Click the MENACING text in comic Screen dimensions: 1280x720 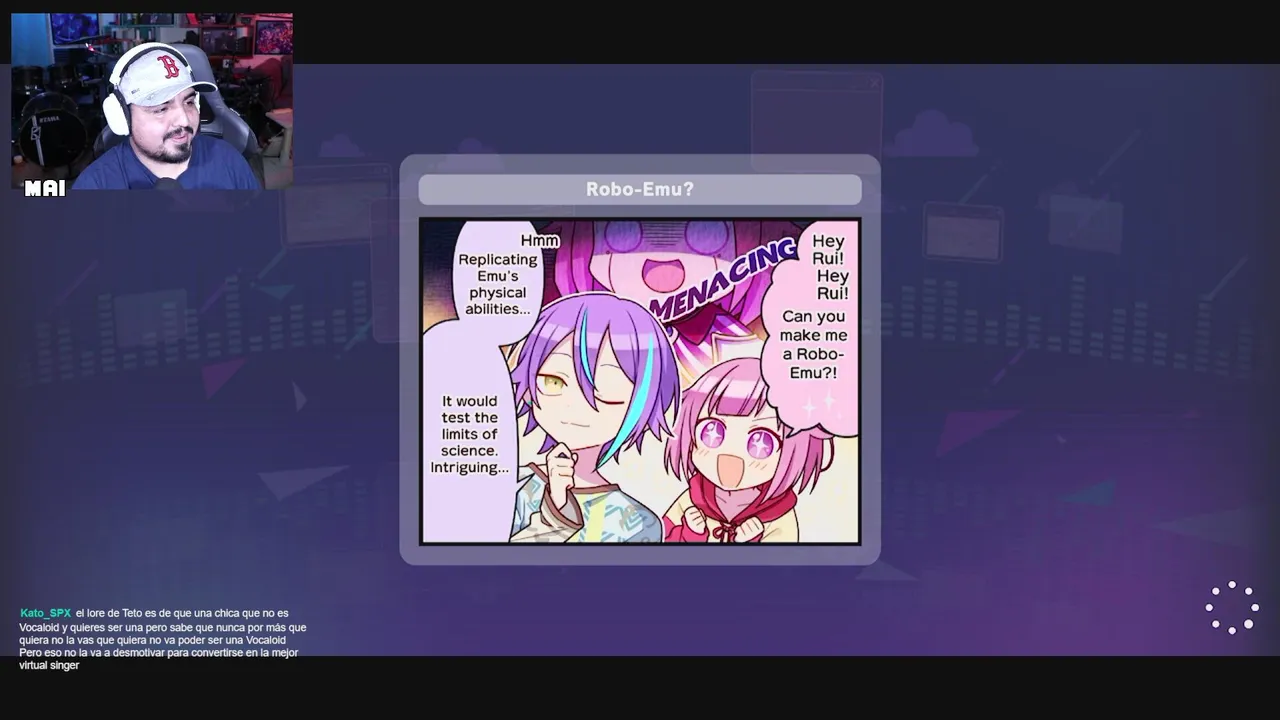724,279
